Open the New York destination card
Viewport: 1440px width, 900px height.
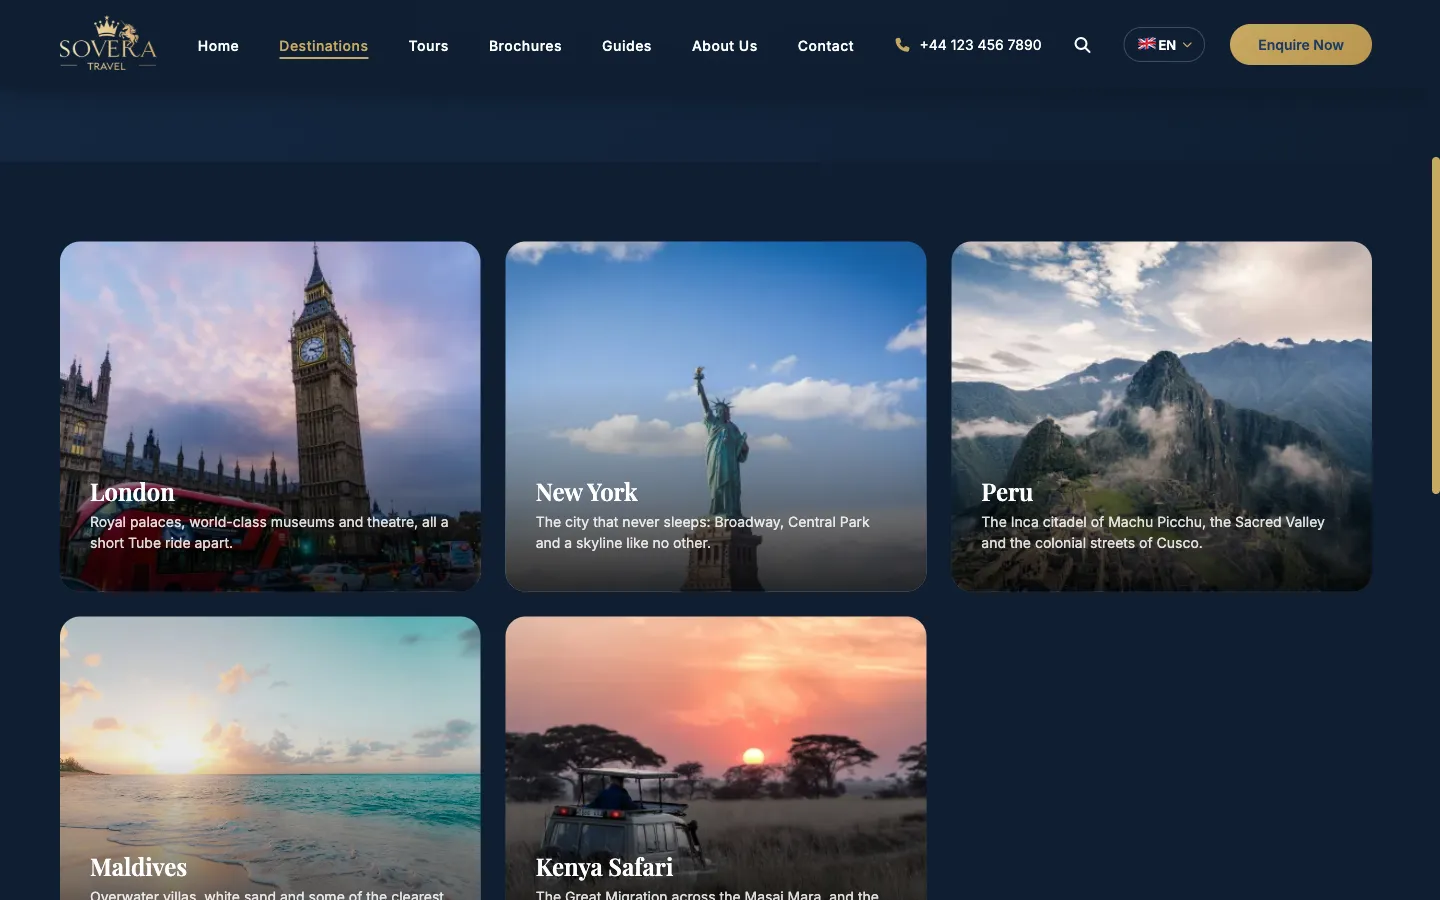(x=716, y=416)
